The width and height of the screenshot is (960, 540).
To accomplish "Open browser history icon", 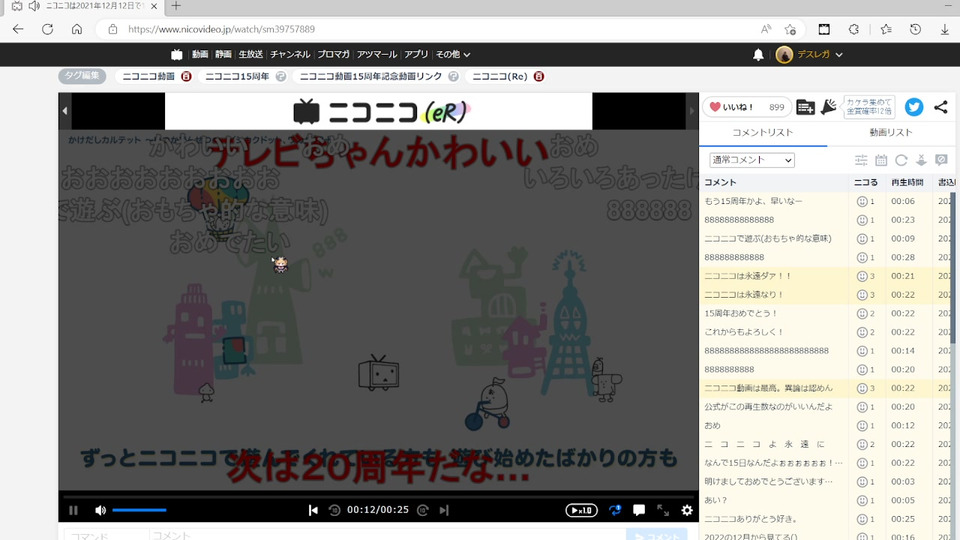I will tap(915, 29).
